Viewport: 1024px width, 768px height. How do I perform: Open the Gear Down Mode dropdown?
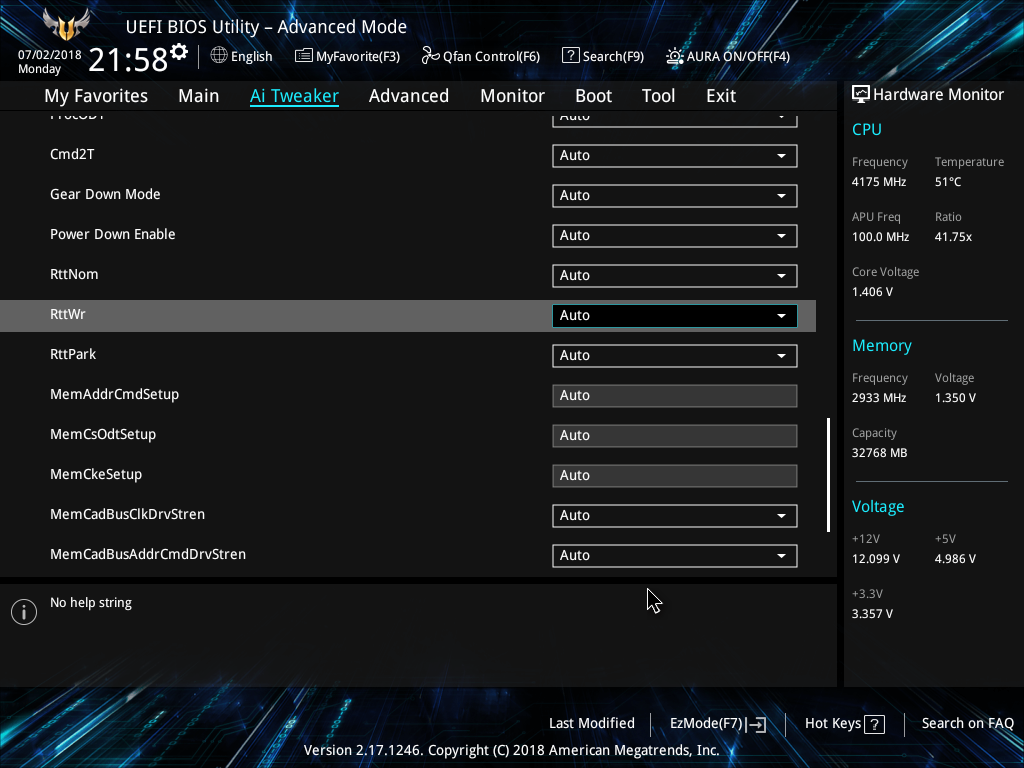pos(675,195)
